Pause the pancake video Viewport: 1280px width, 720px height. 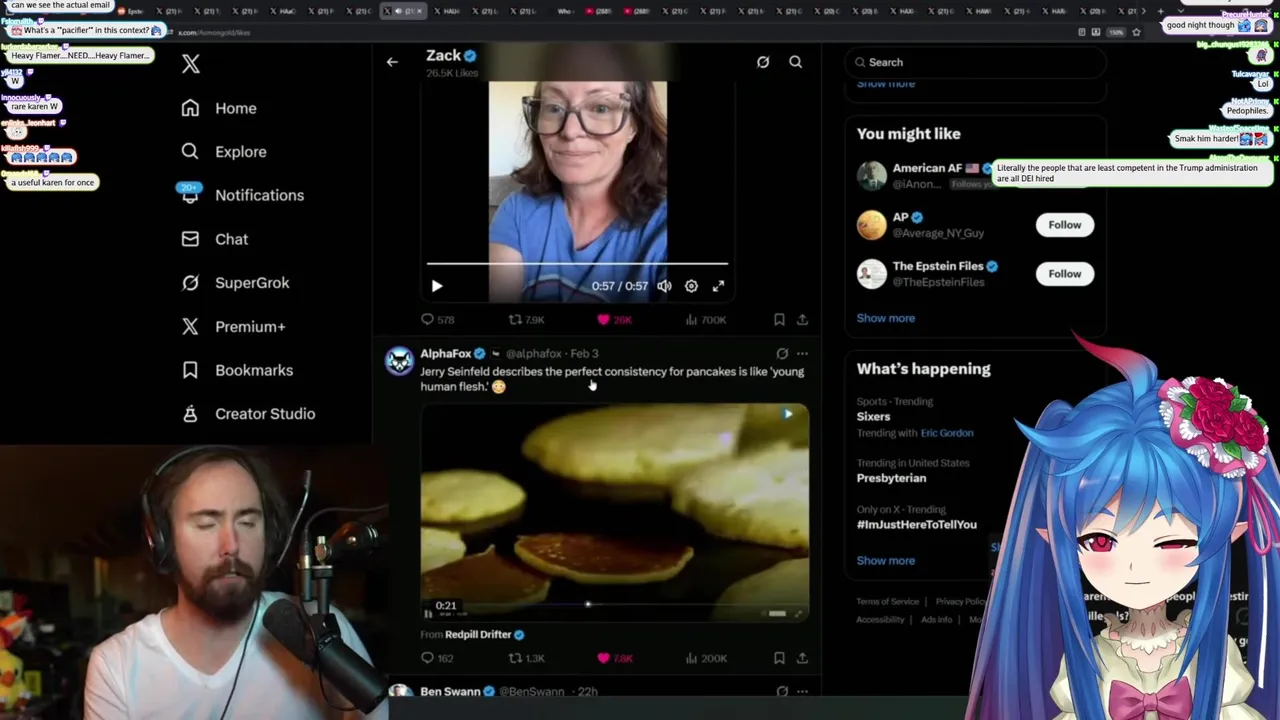tap(428, 614)
